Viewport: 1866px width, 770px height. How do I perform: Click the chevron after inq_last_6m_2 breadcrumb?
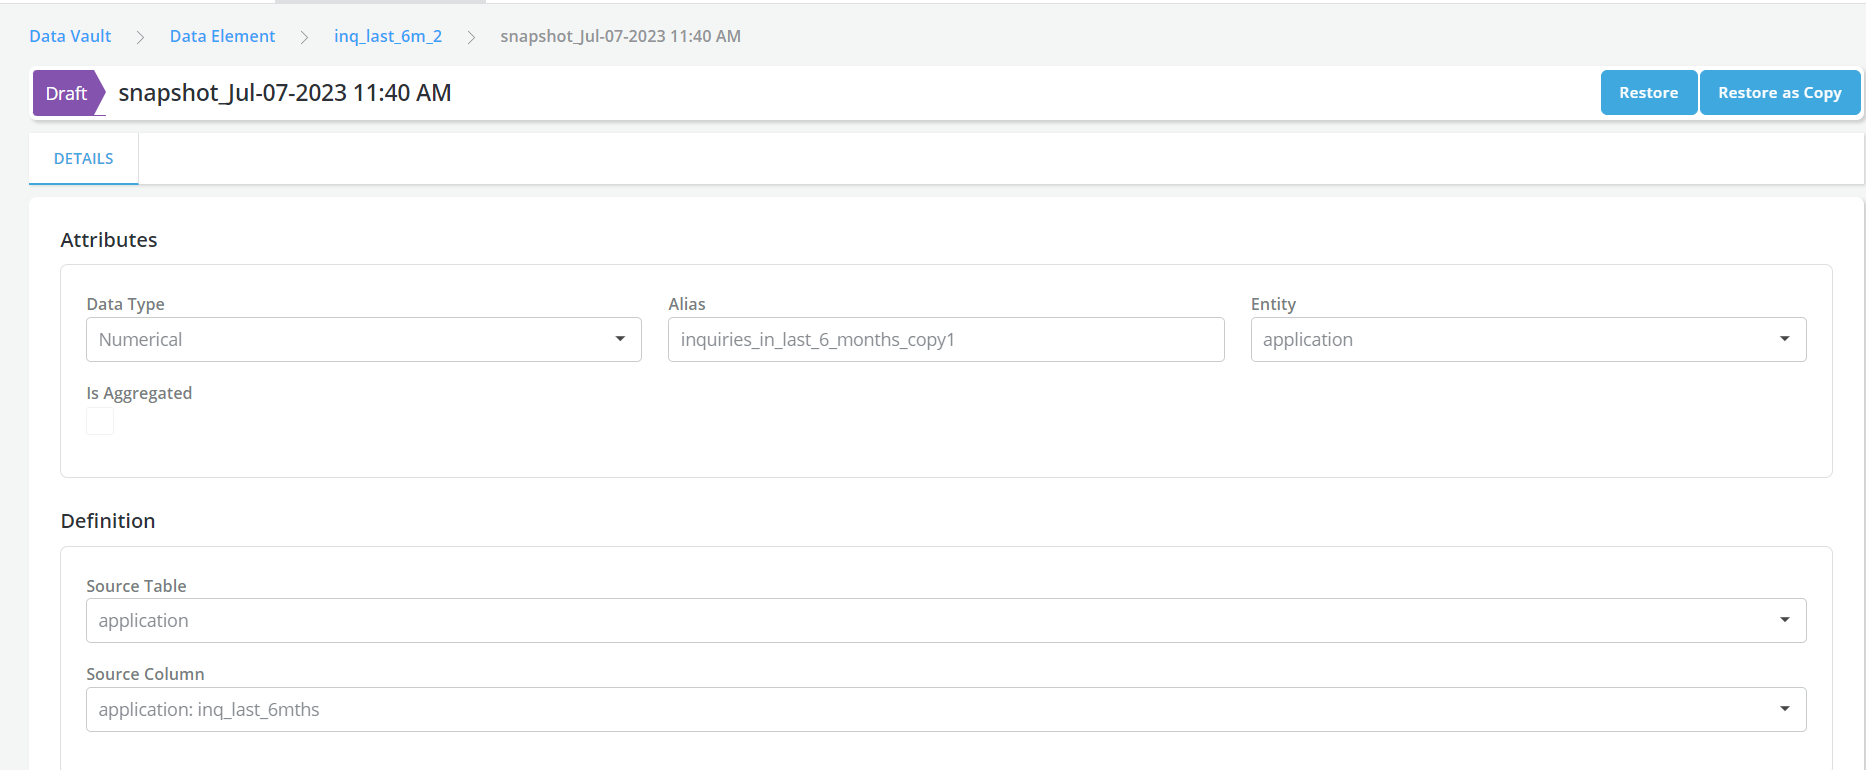pyautogui.click(x=471, y=37)
